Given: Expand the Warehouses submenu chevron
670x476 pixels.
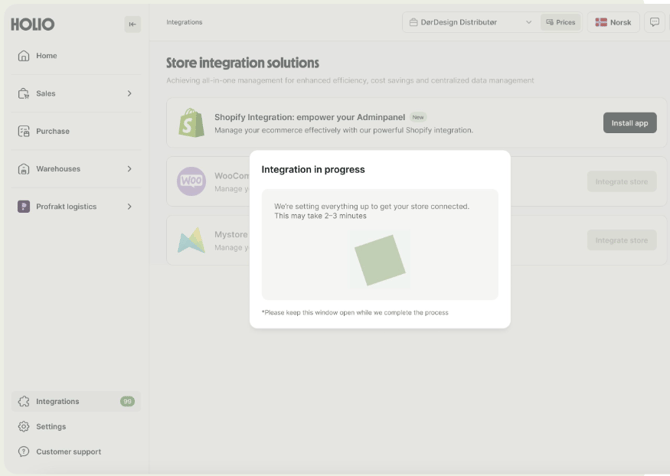Looking at the screenshot, I should (129, 169).
